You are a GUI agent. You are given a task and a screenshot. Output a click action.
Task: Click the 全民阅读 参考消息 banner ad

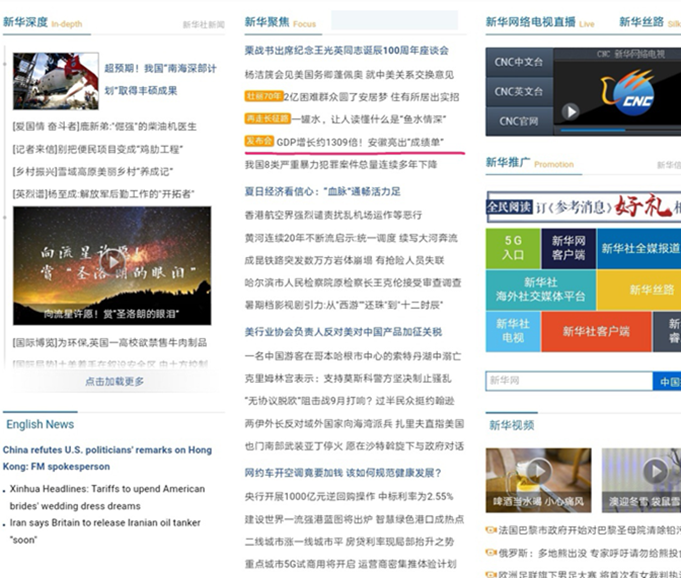click(x=584, y=207)
